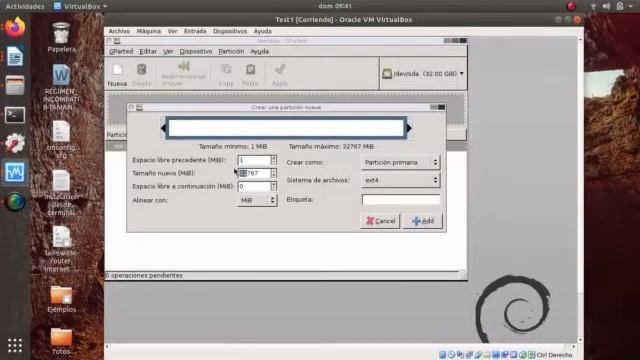Select the Ejemplos folder on desktop

point(61,299)
